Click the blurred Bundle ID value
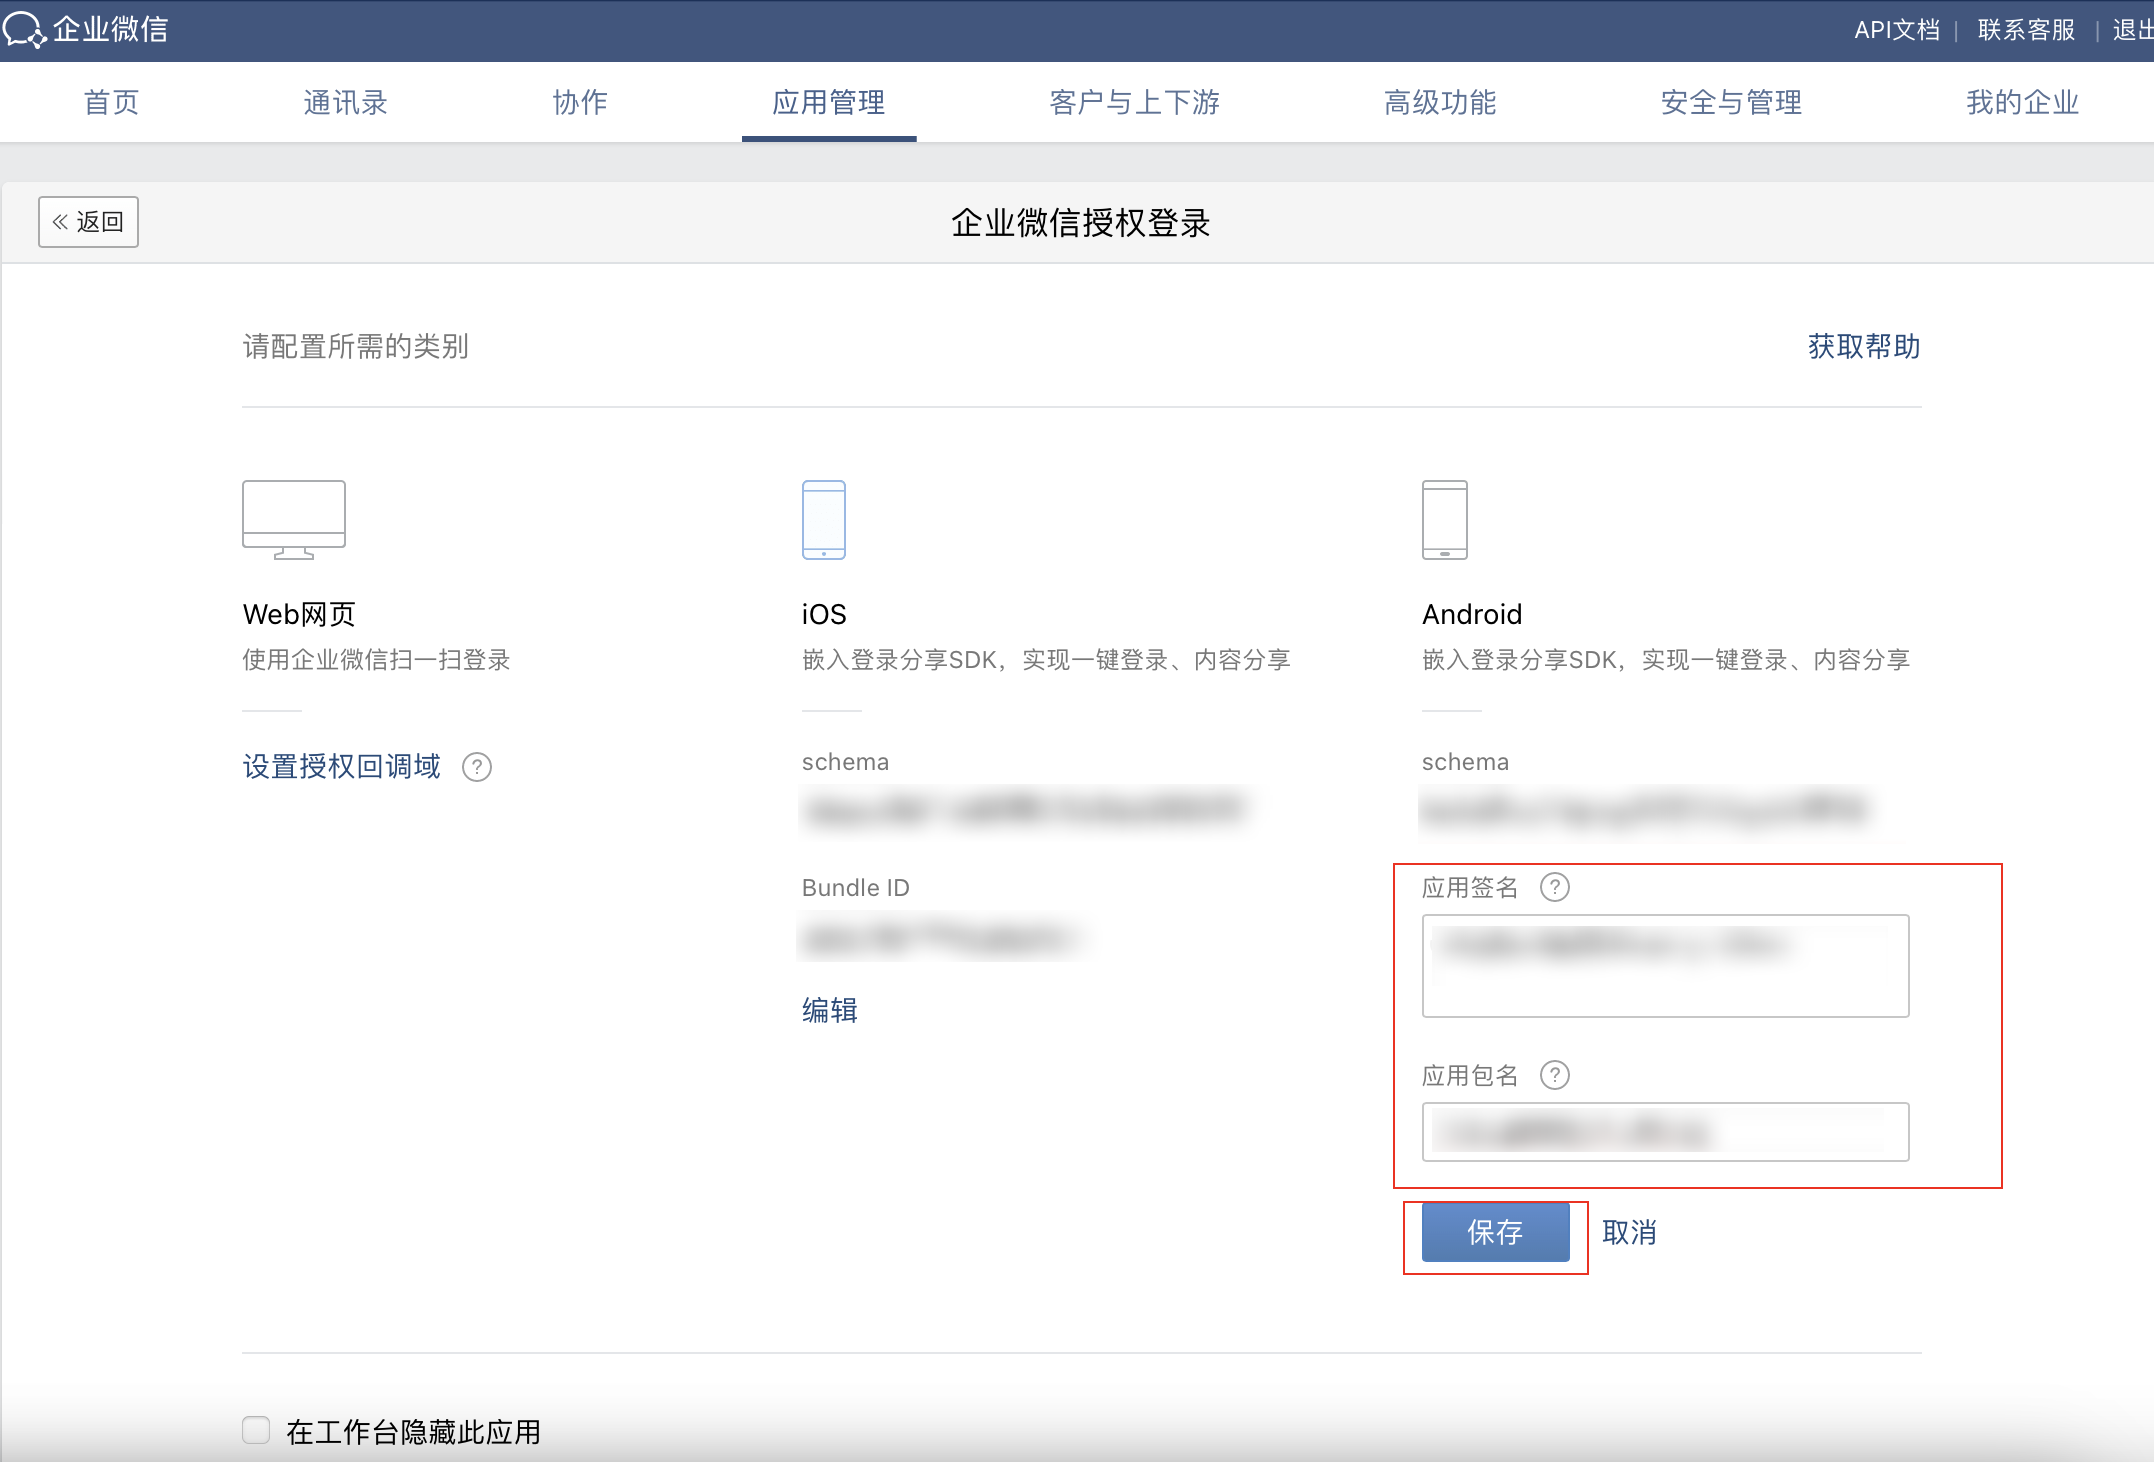Viewport: 2154px width, 1462px height. point(940,938)
